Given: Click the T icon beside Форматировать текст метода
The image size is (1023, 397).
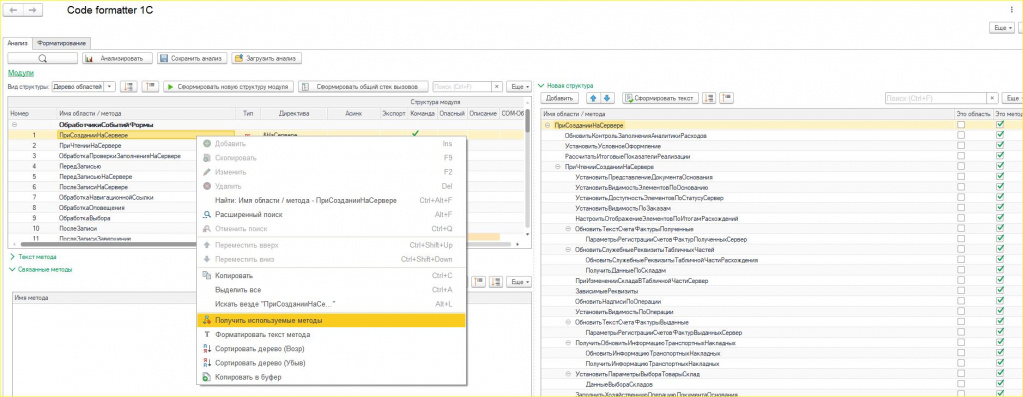Looking at the screenshot, I should 207,334.
